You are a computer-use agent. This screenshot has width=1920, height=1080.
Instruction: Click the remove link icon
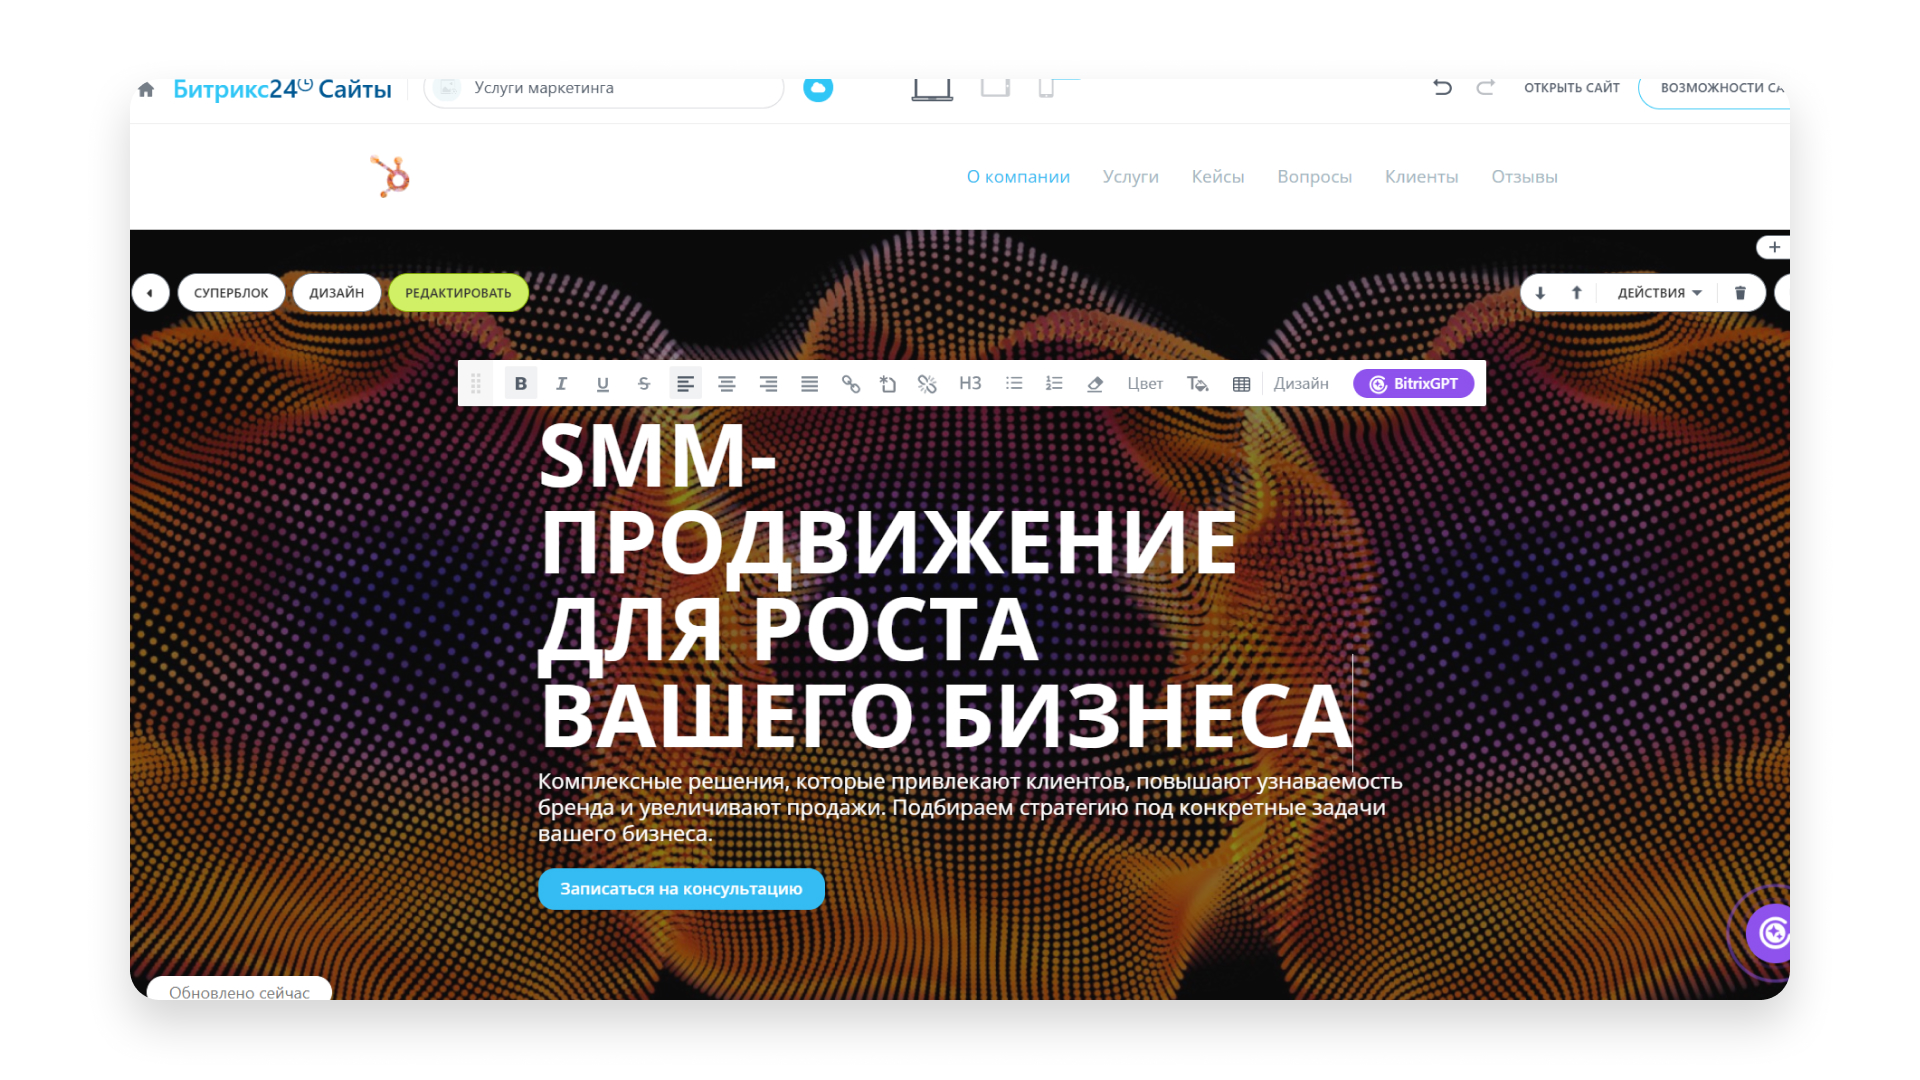point(927,384)
